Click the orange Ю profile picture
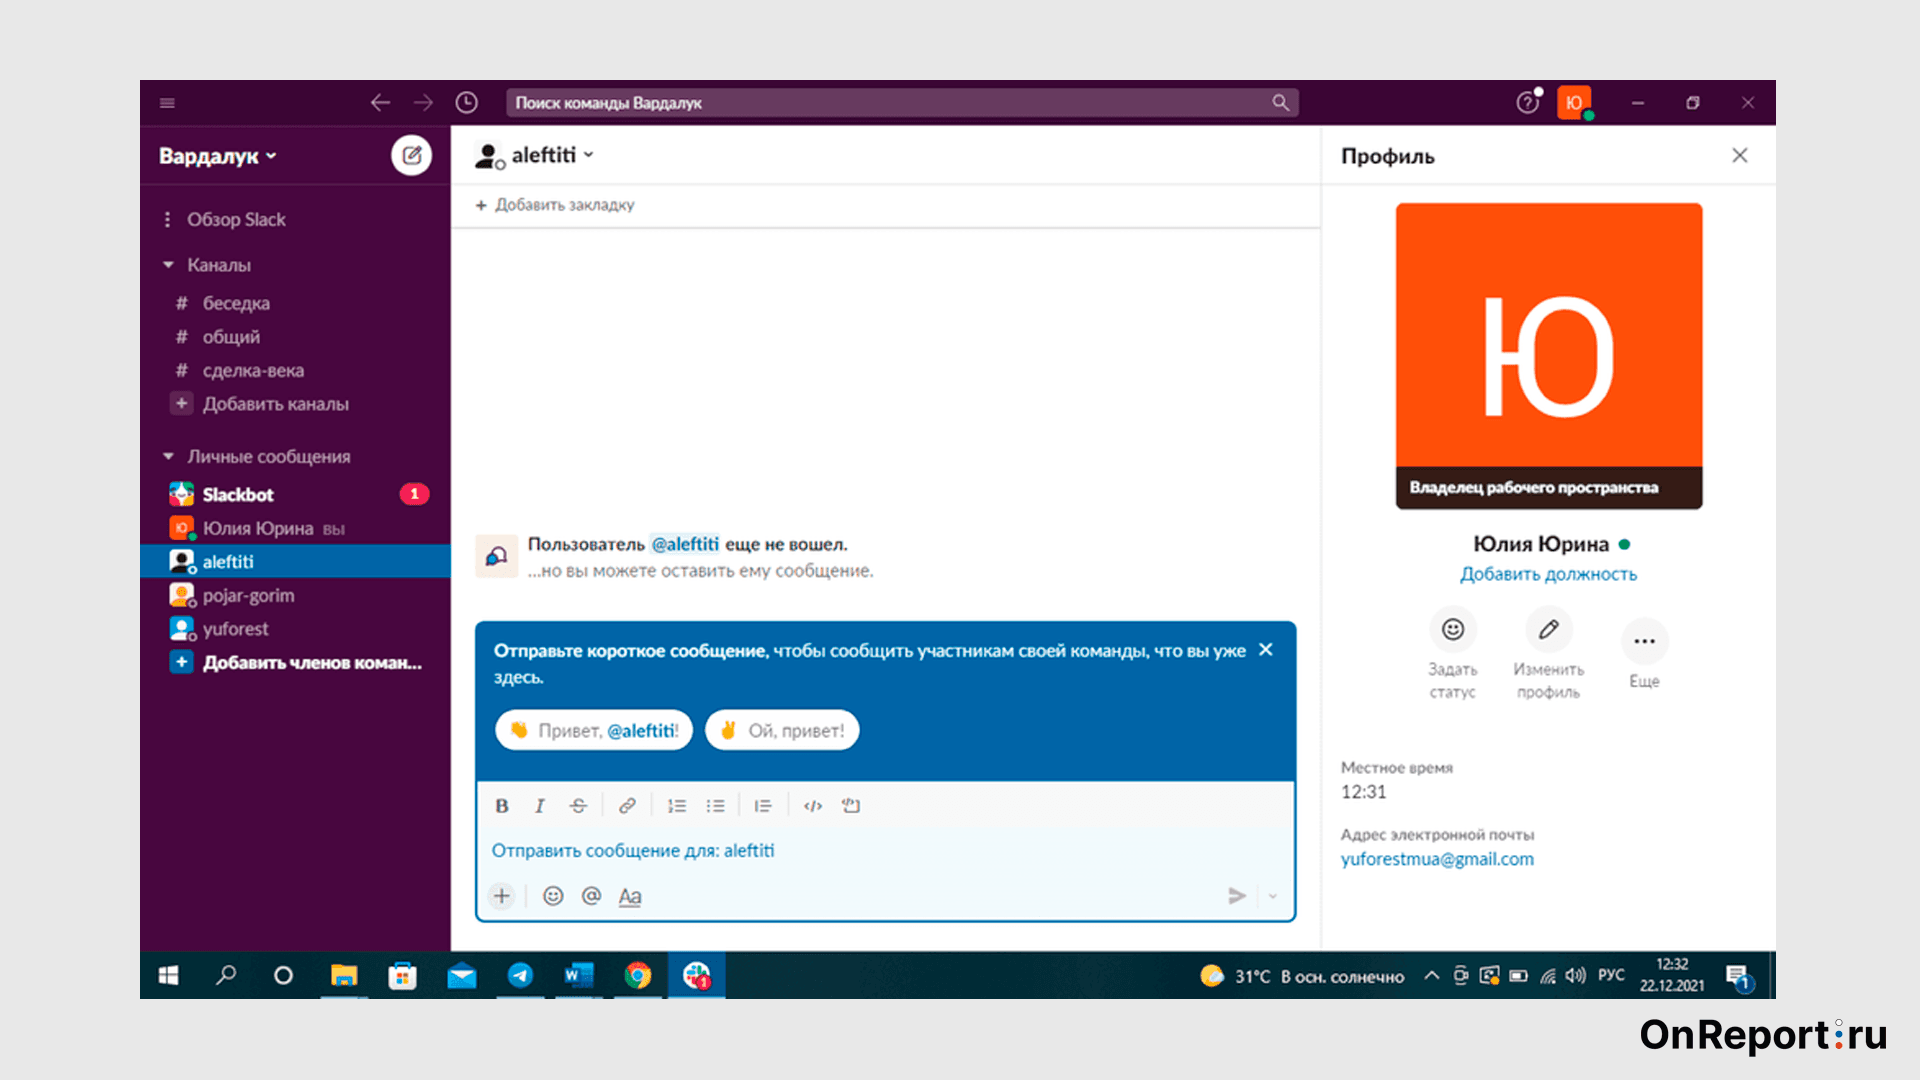 click(1549, 356)
